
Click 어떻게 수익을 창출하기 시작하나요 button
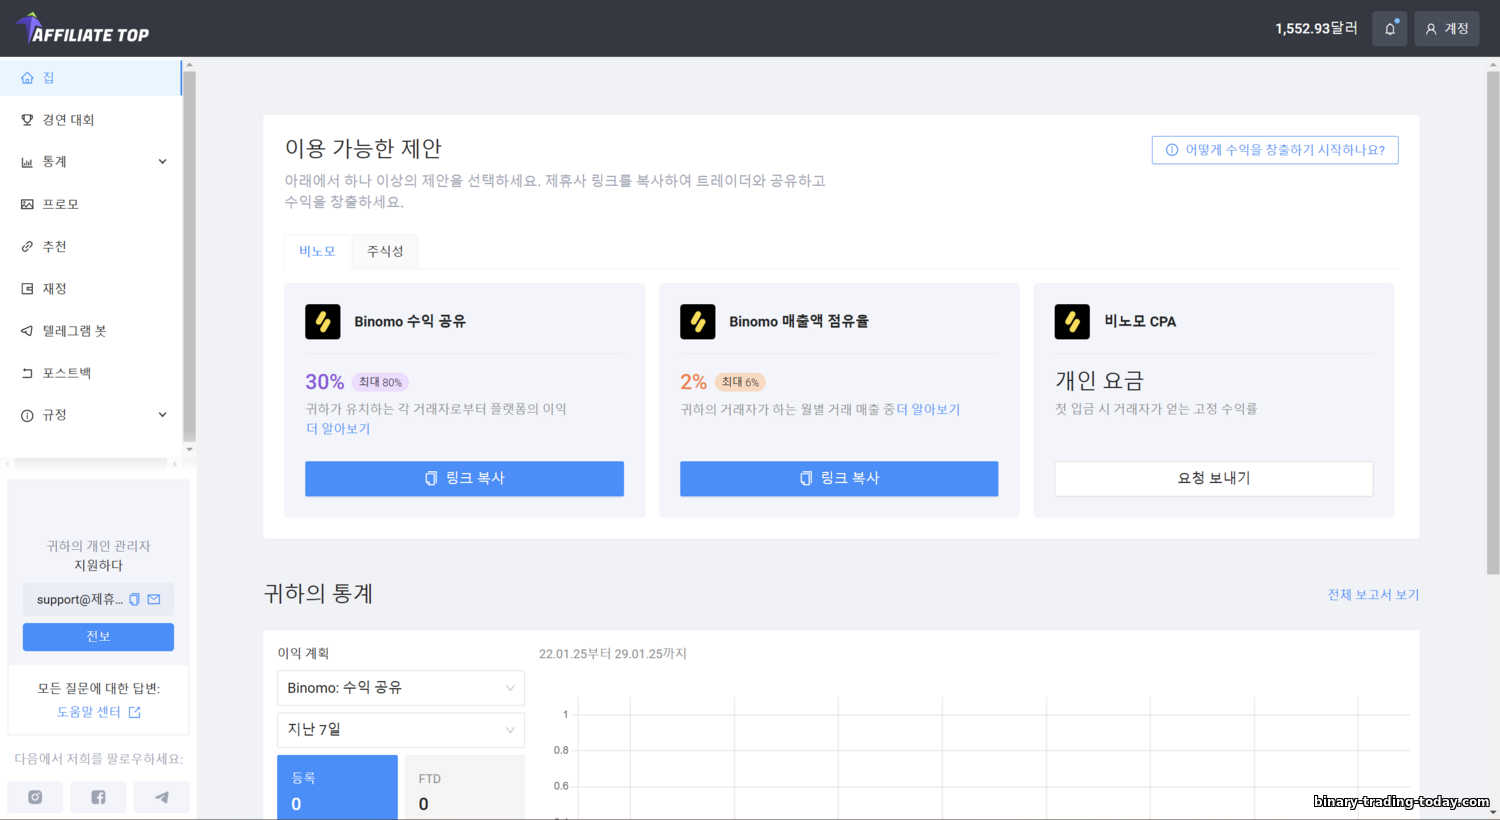click(x=1275, y=150)
